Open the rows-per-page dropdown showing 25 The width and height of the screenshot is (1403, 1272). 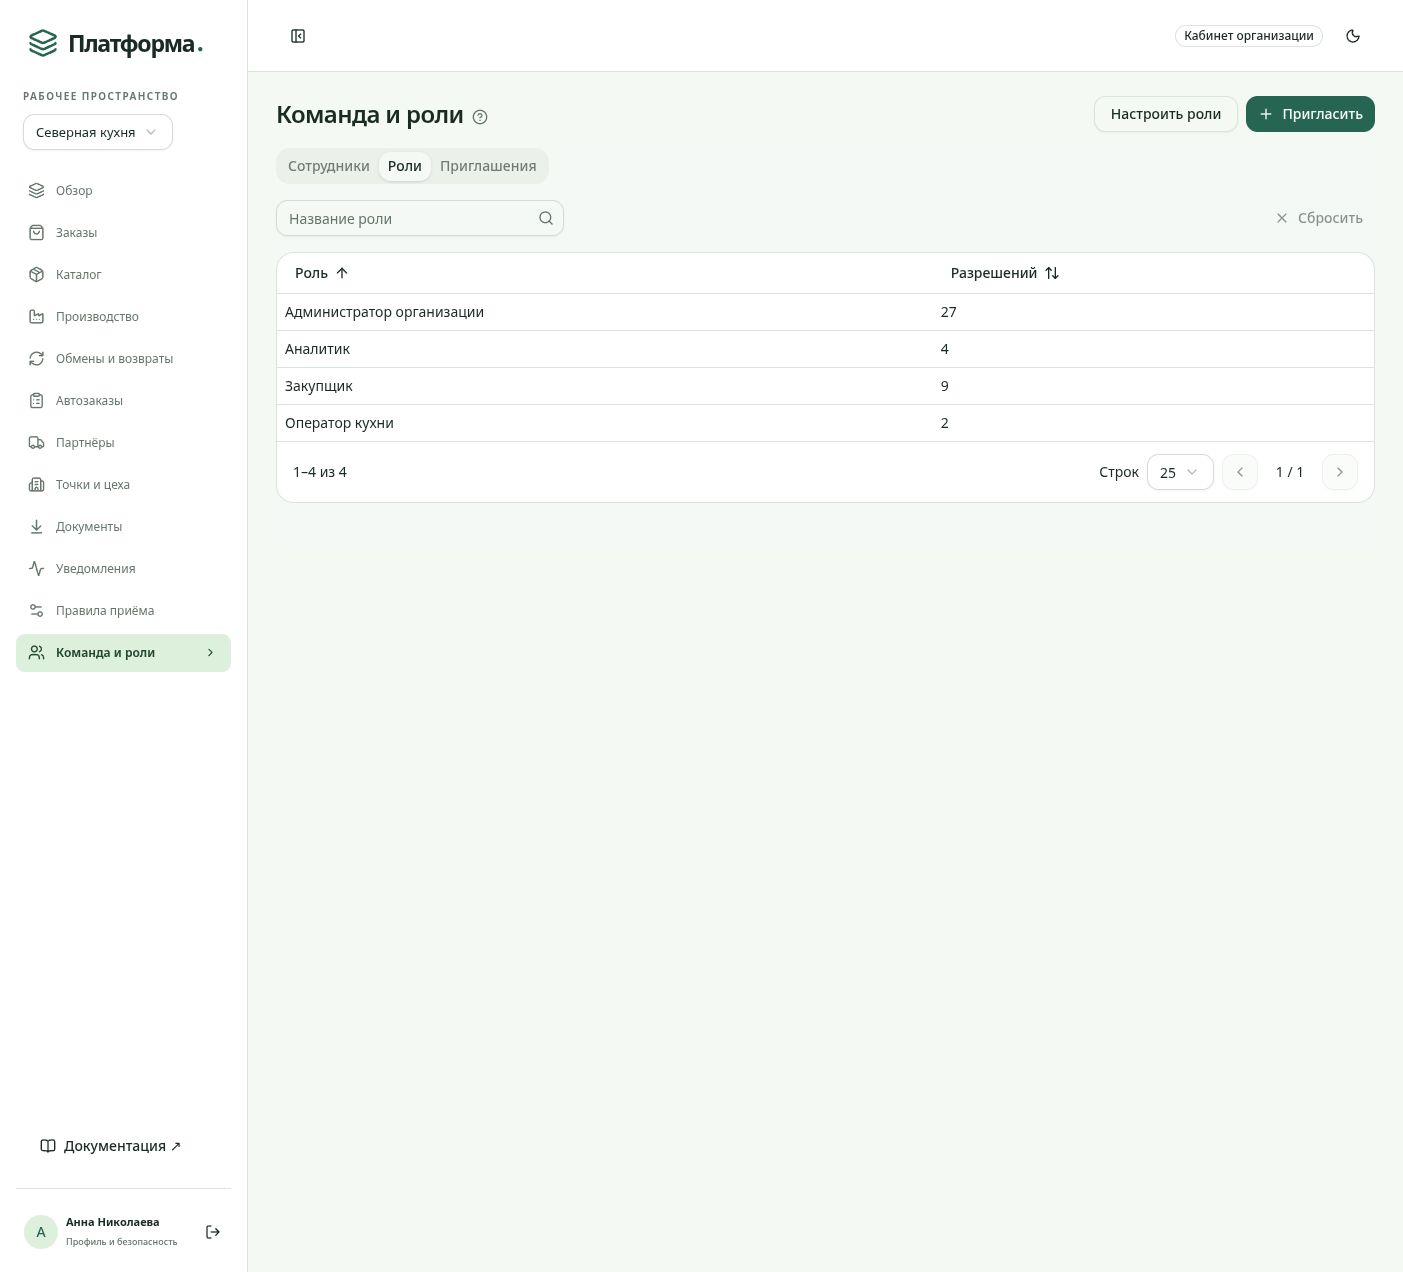click(1180, 472)
